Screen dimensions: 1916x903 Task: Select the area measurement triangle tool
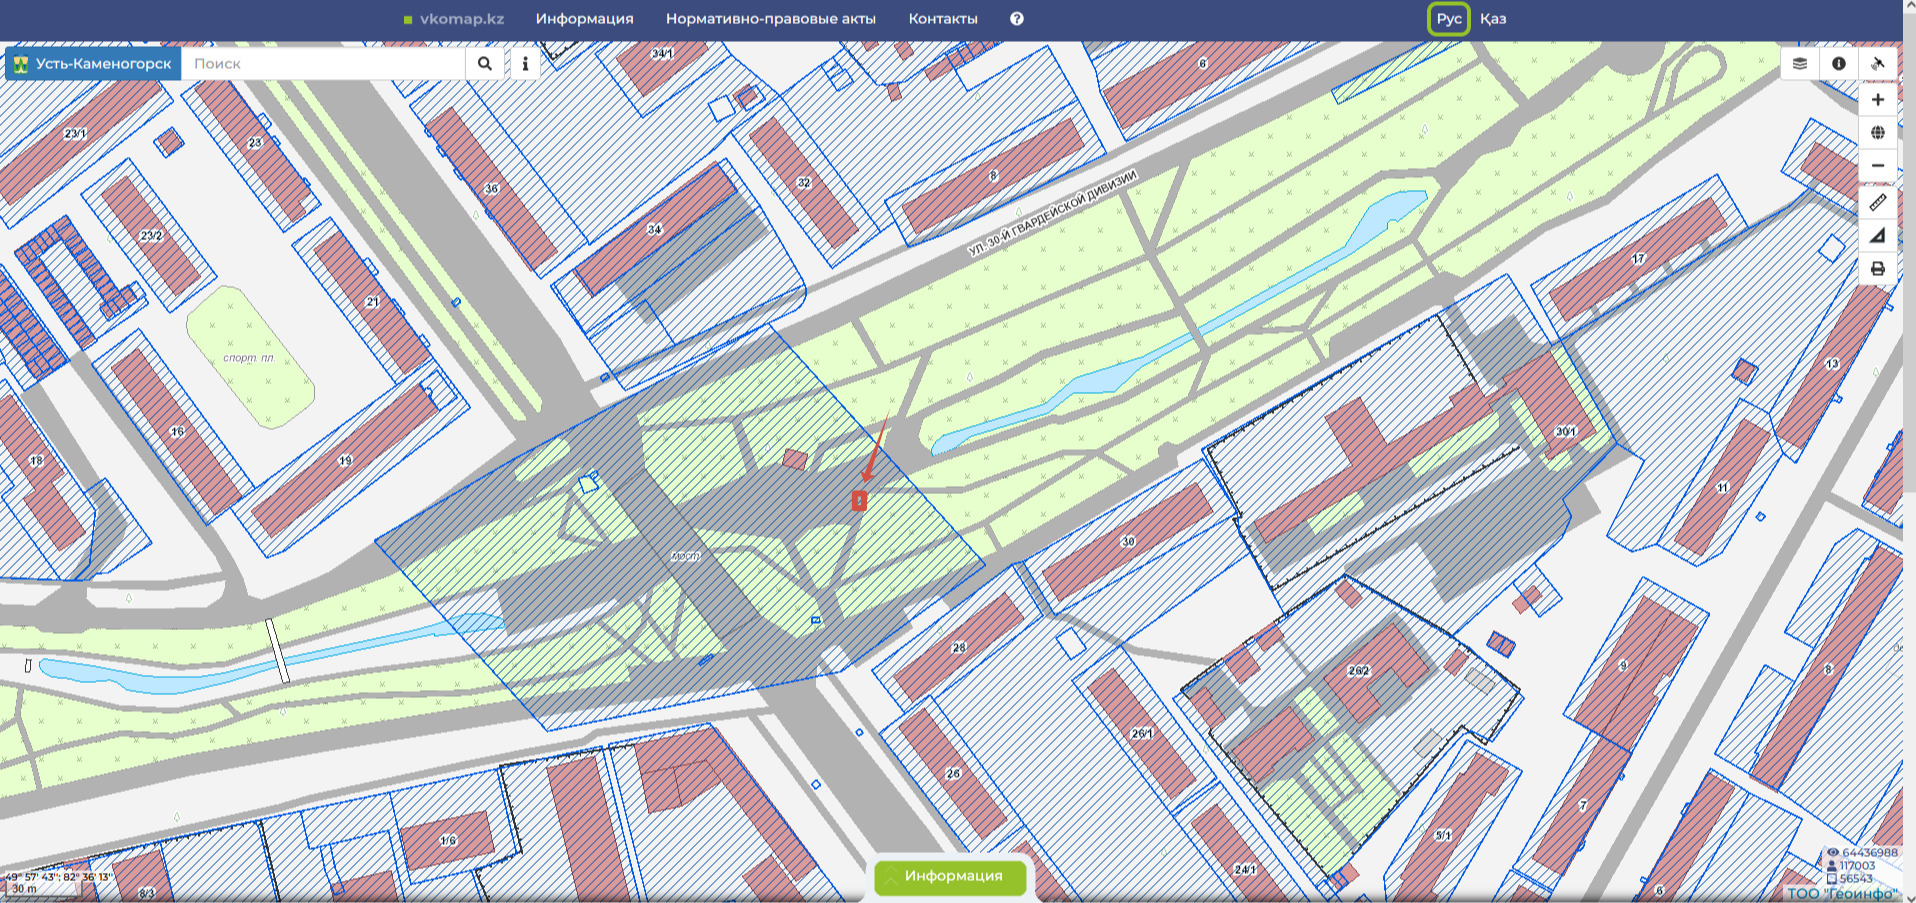click(x=1878, y=236)
